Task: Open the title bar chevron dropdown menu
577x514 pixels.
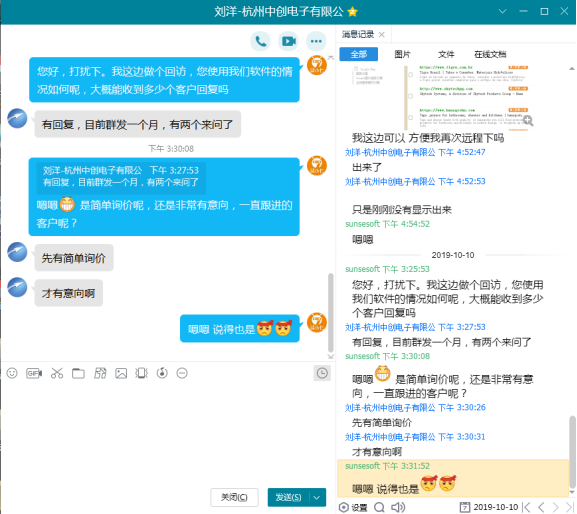Action: (502, 11)
